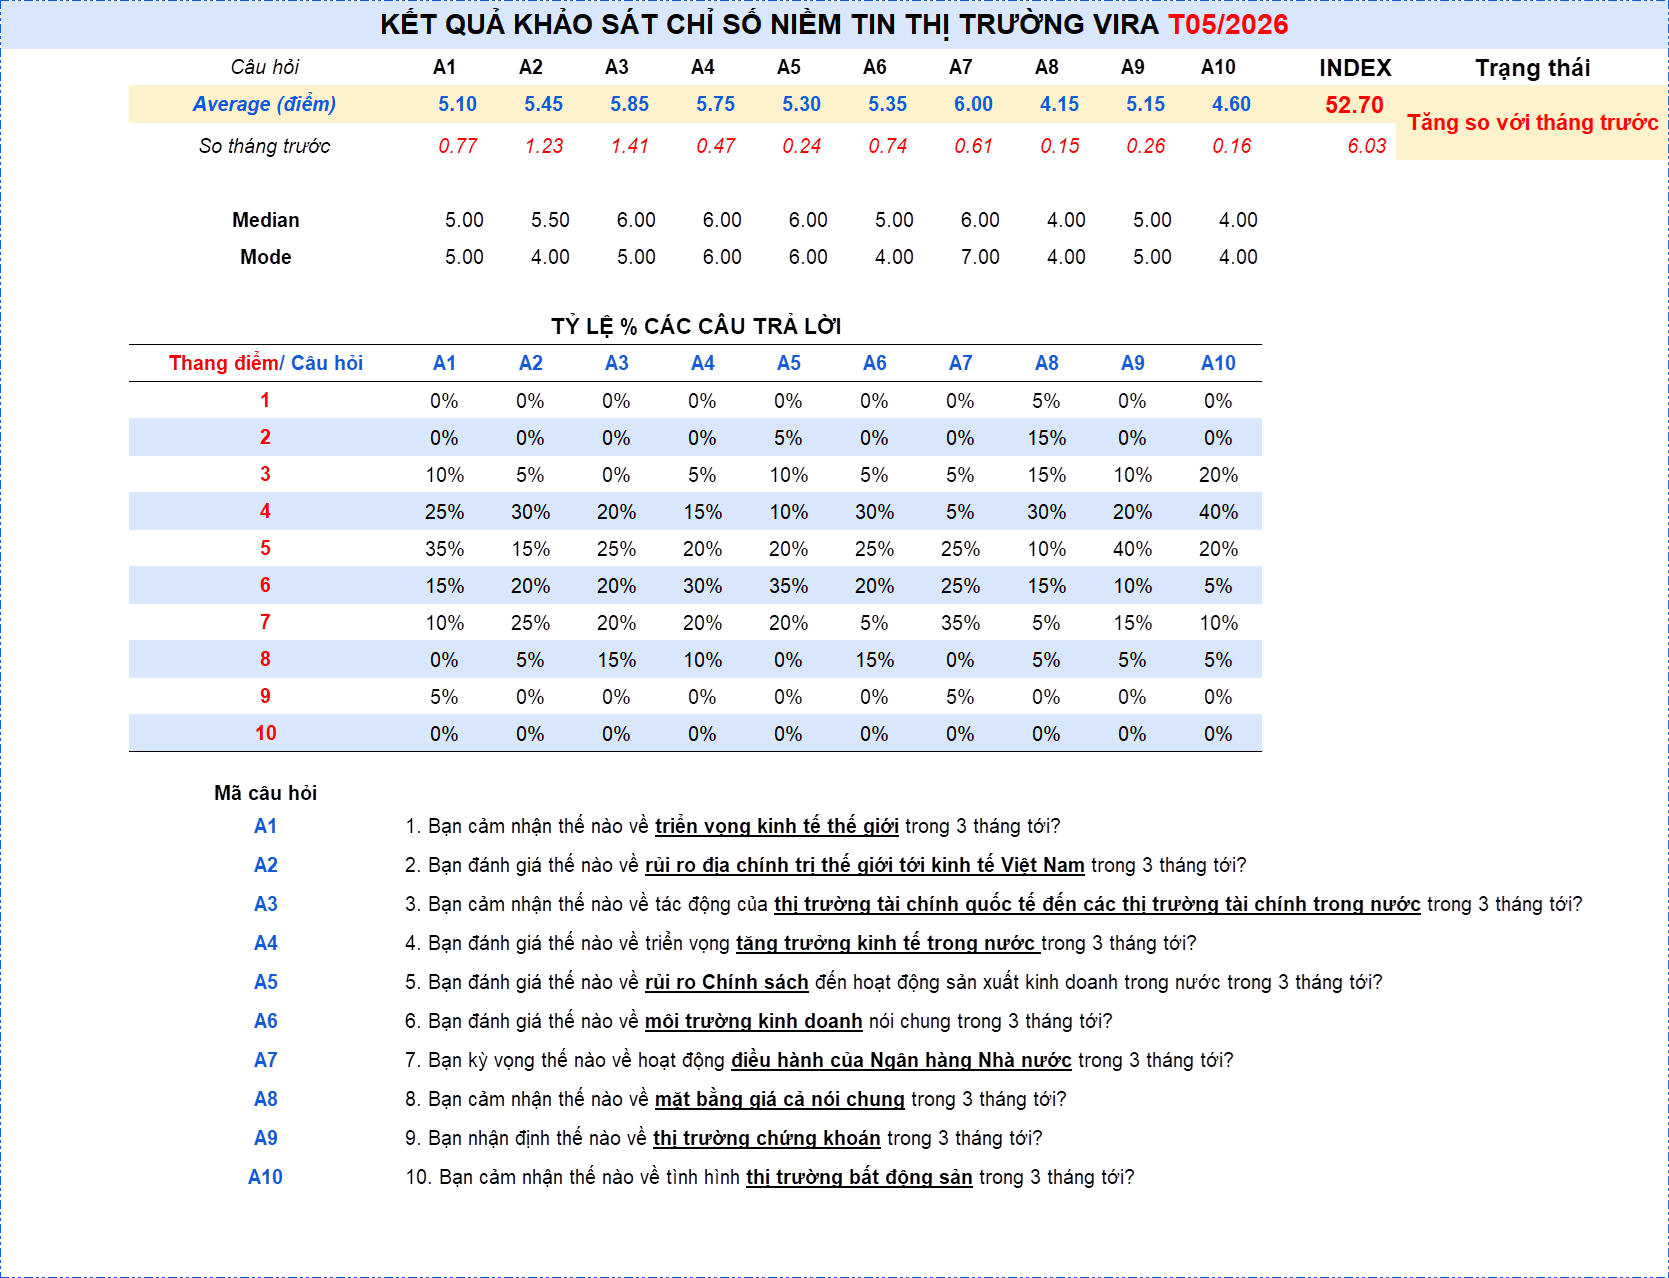Select the Mode value 7.00 for A7
This screenshot has width=1669, height=1278.
pyautogui.click(x=980, y=257)
